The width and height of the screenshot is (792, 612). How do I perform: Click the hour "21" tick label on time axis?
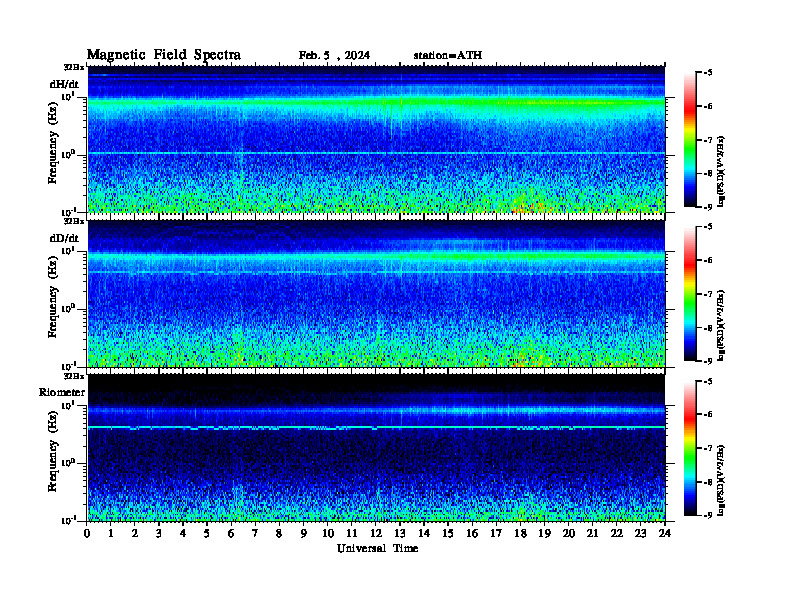pyautogui.click(x=592, y=534)
